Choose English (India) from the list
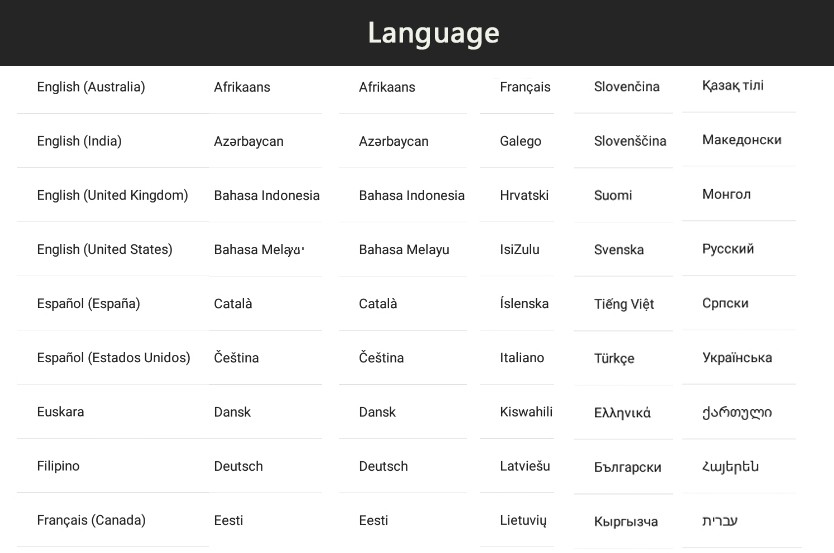 [x=112, y=141]
